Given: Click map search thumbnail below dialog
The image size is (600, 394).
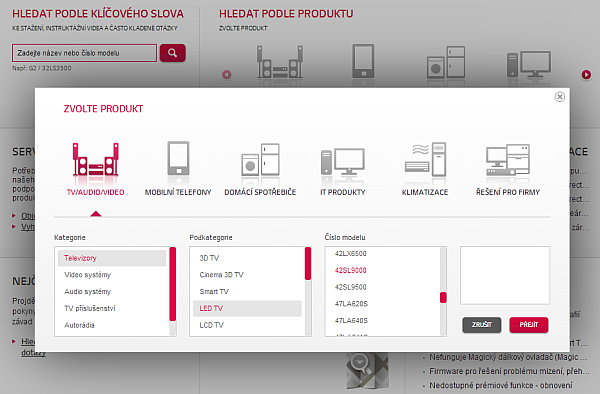Looking at the screenshot, I should pos(367,371).
